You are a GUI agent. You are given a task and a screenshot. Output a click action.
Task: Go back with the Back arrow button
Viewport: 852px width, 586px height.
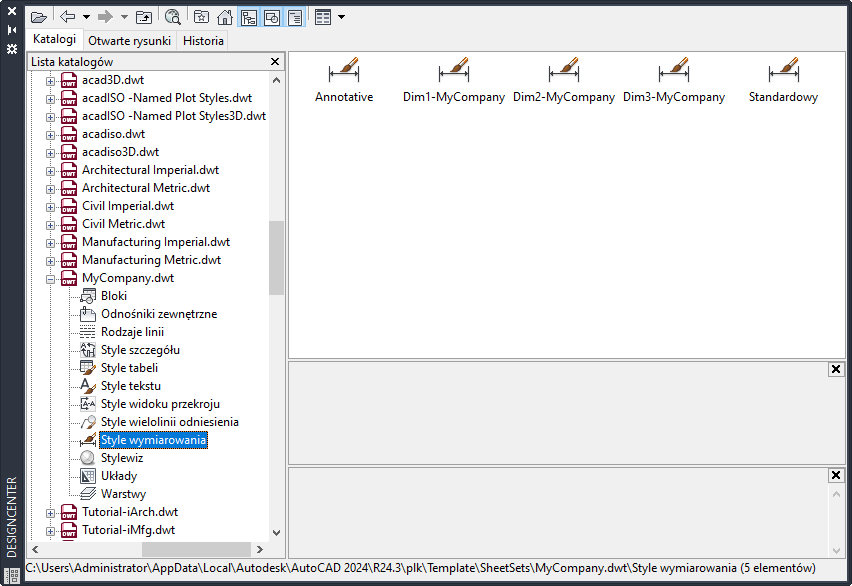67,17
